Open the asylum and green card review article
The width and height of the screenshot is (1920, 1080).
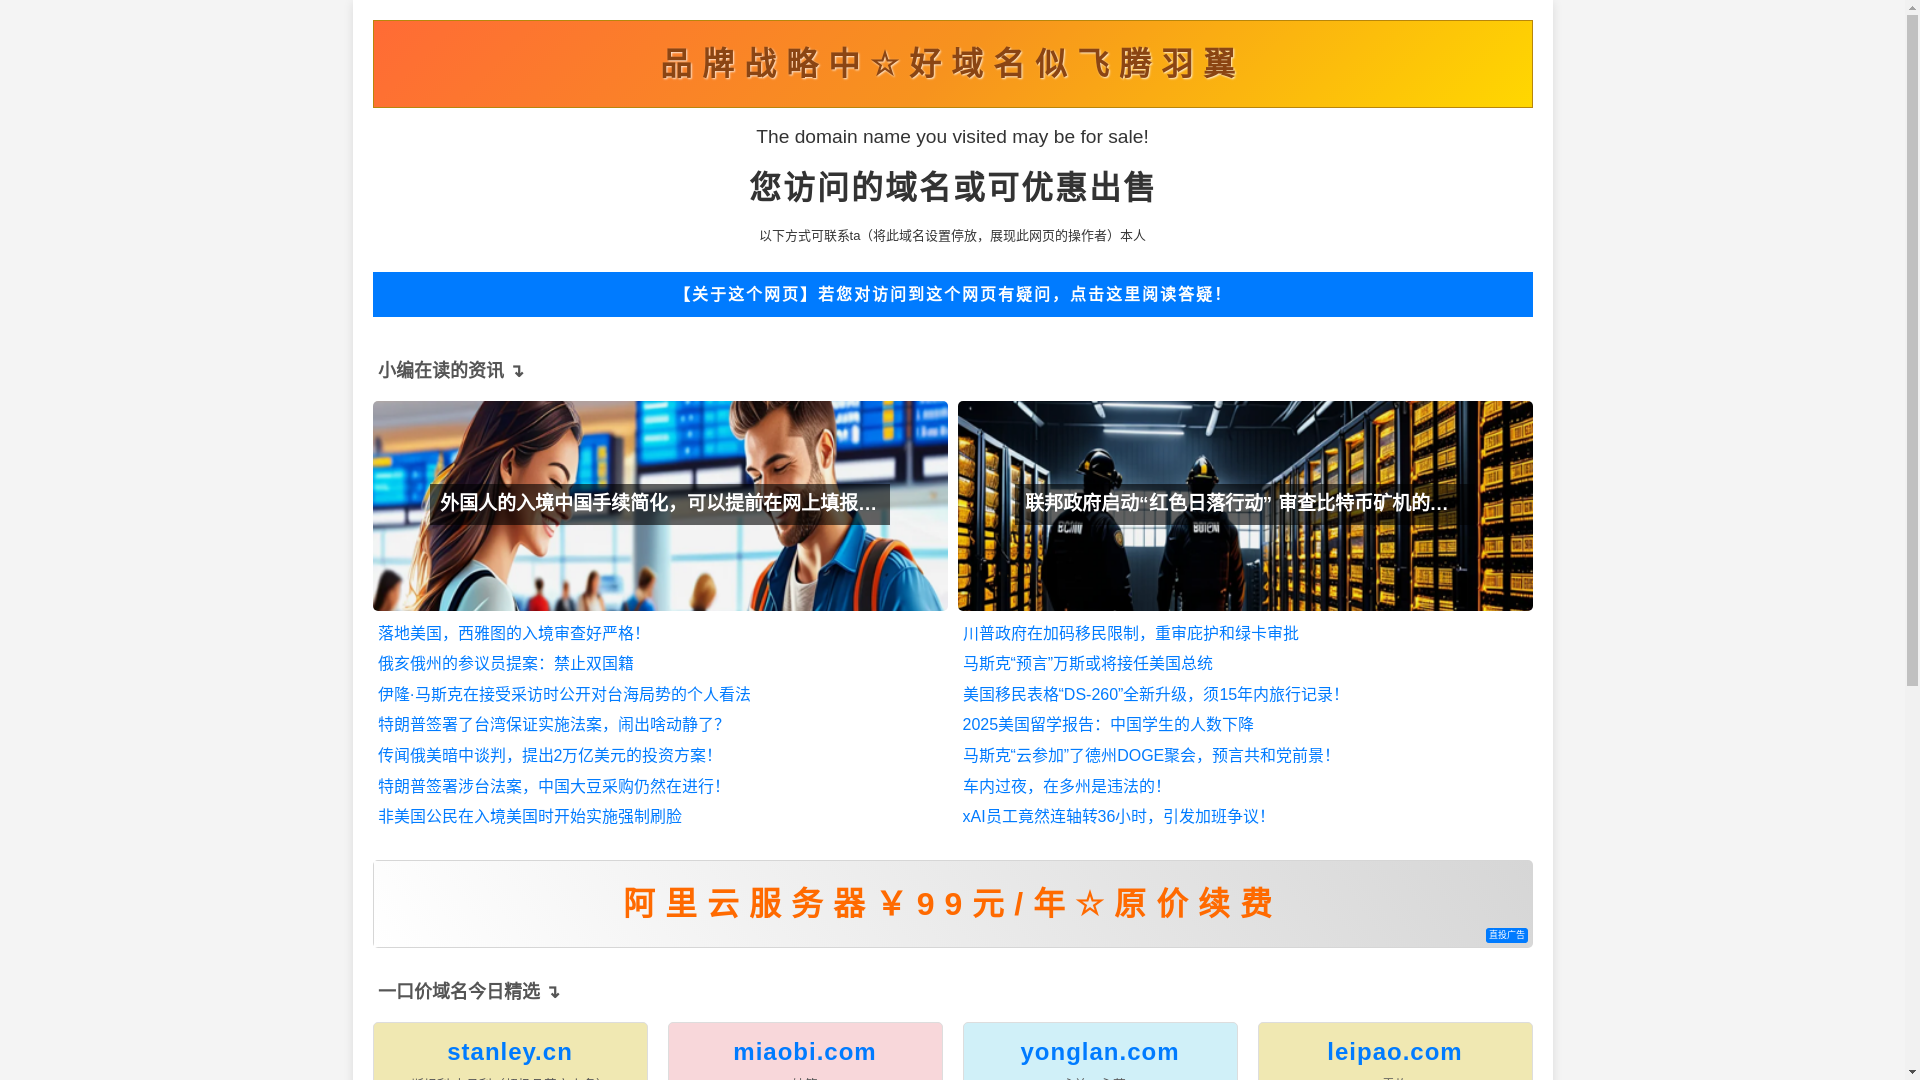coord(1130,633)
